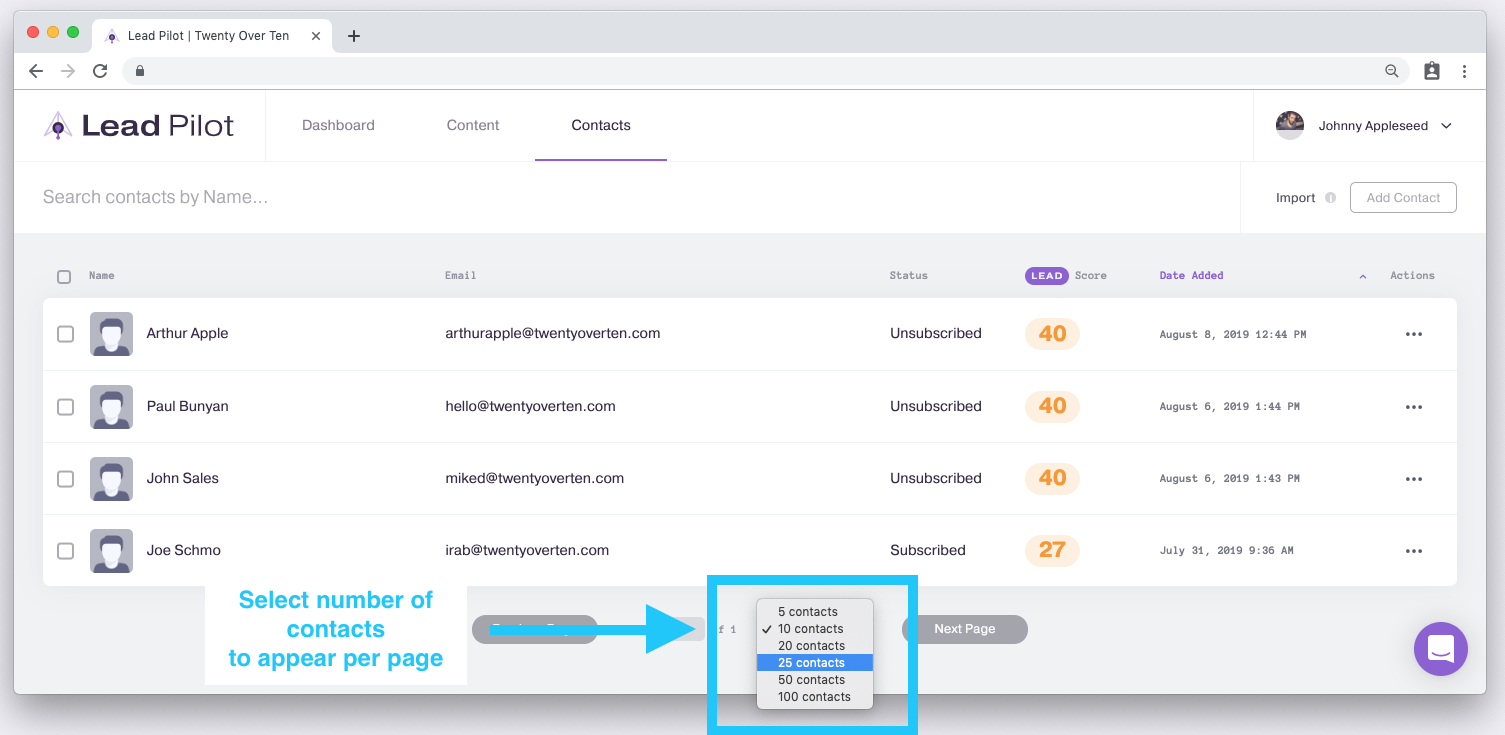Viewport: 1505px width, 735px height.
Task: Toggle sort arrow beside Date Added
Action: 1363,277
